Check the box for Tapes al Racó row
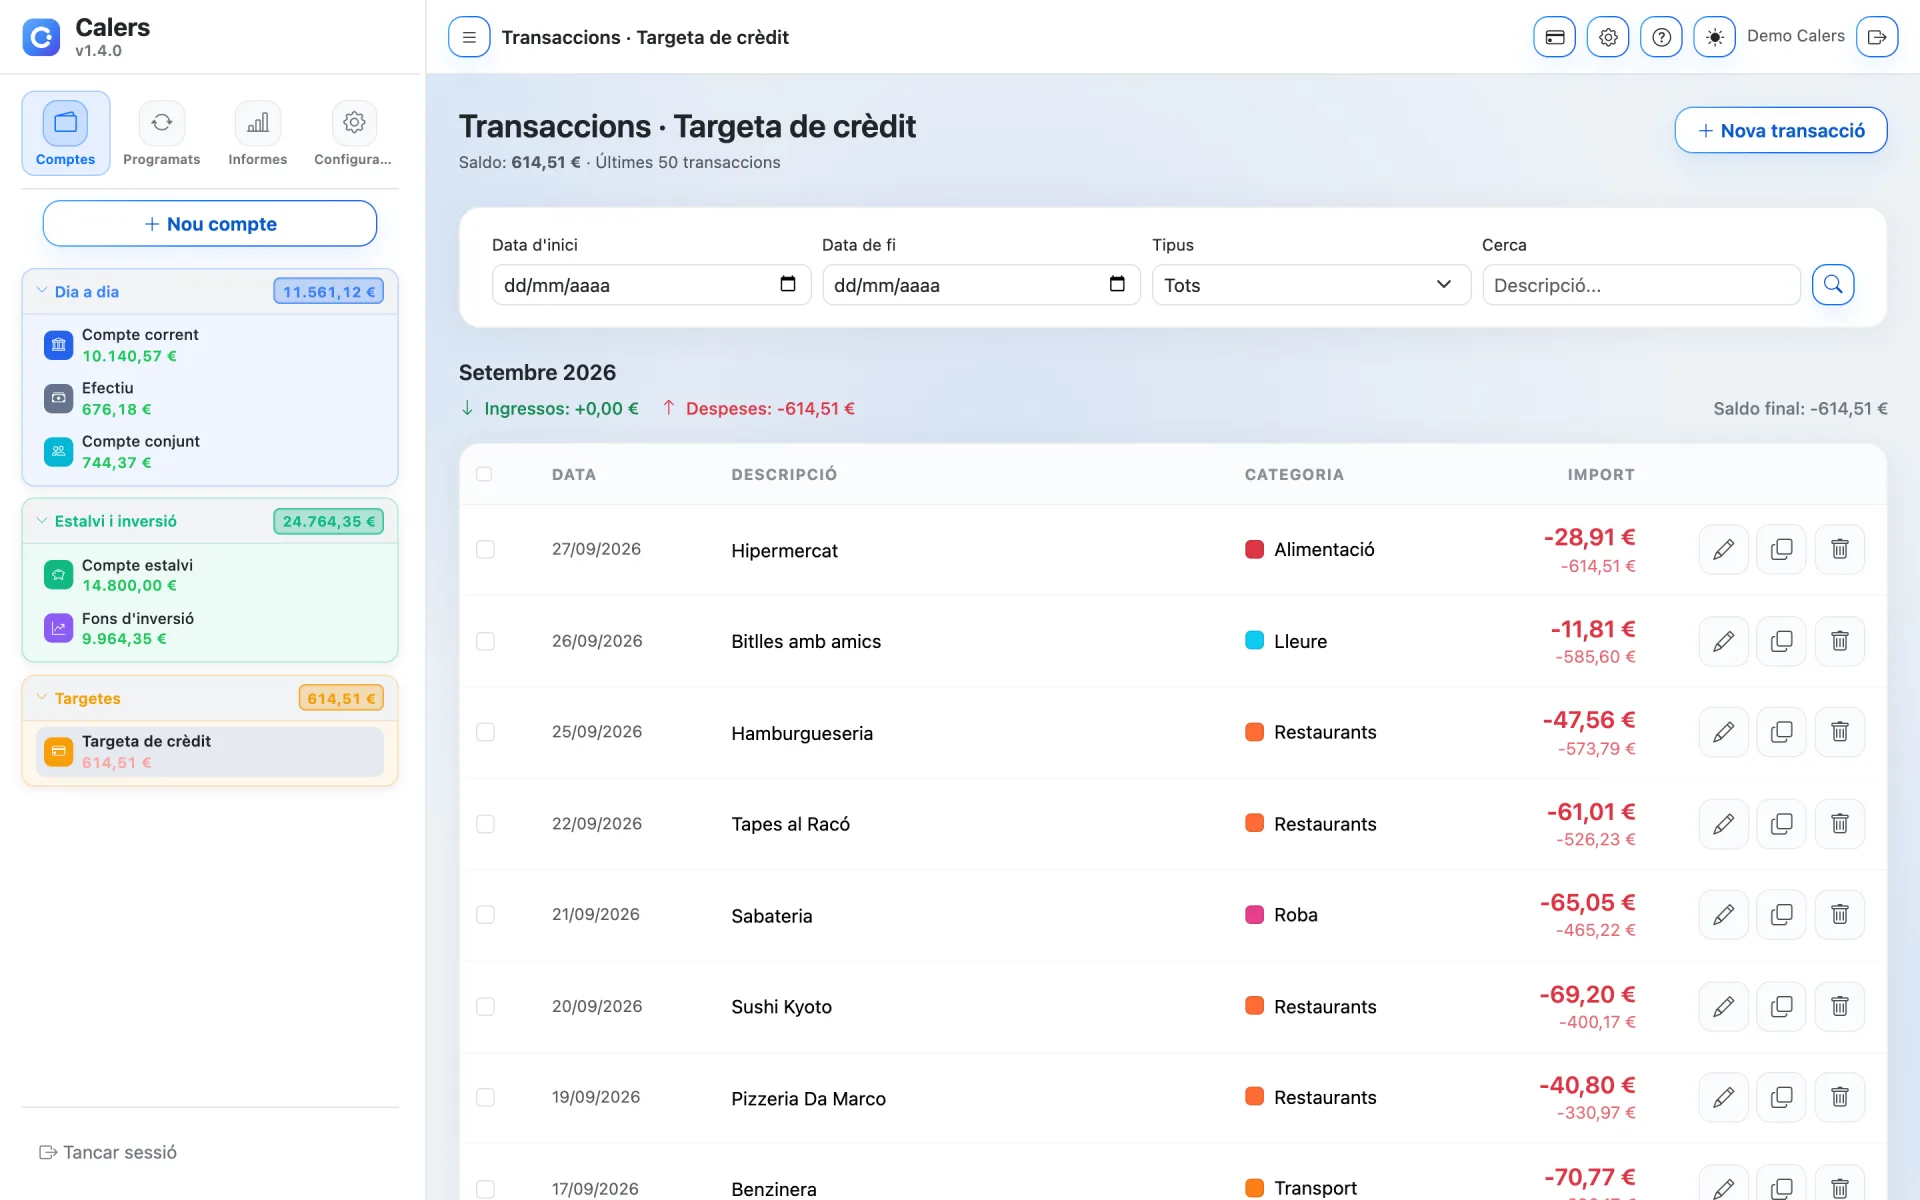 tap(485, 824)
